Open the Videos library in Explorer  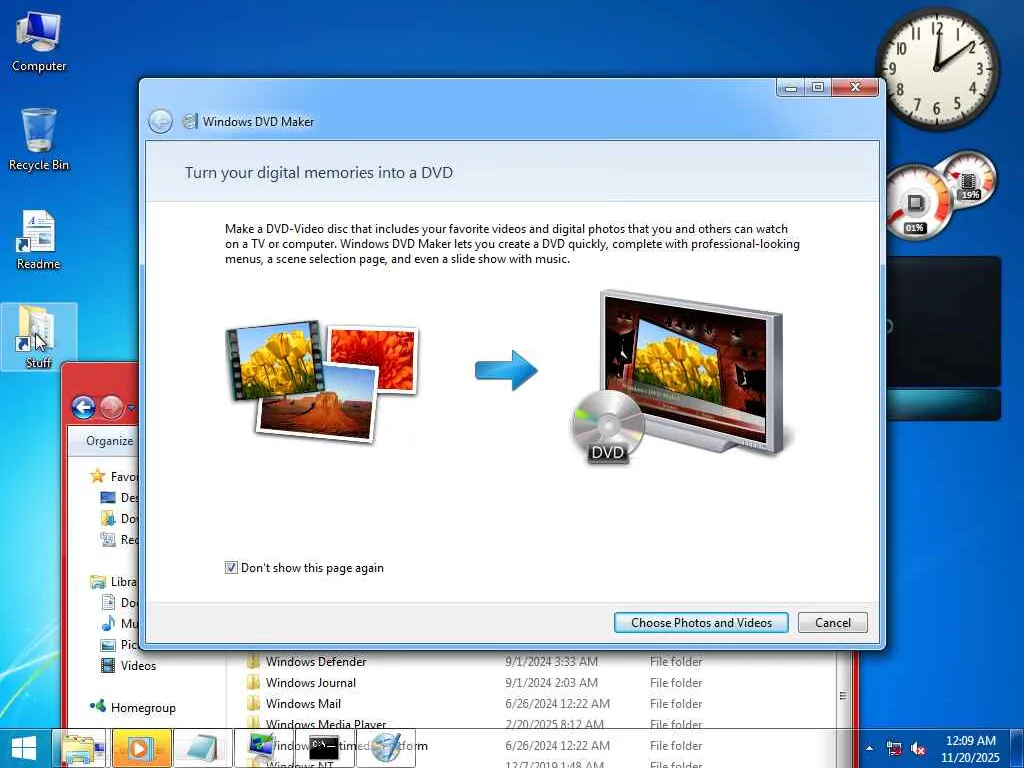coord(129,665)
